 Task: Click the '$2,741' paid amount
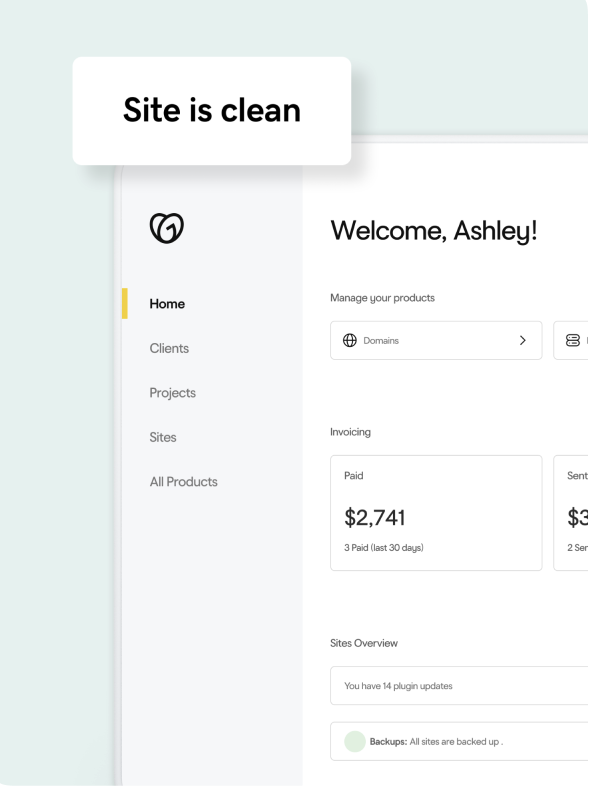(x=374, y=518)
